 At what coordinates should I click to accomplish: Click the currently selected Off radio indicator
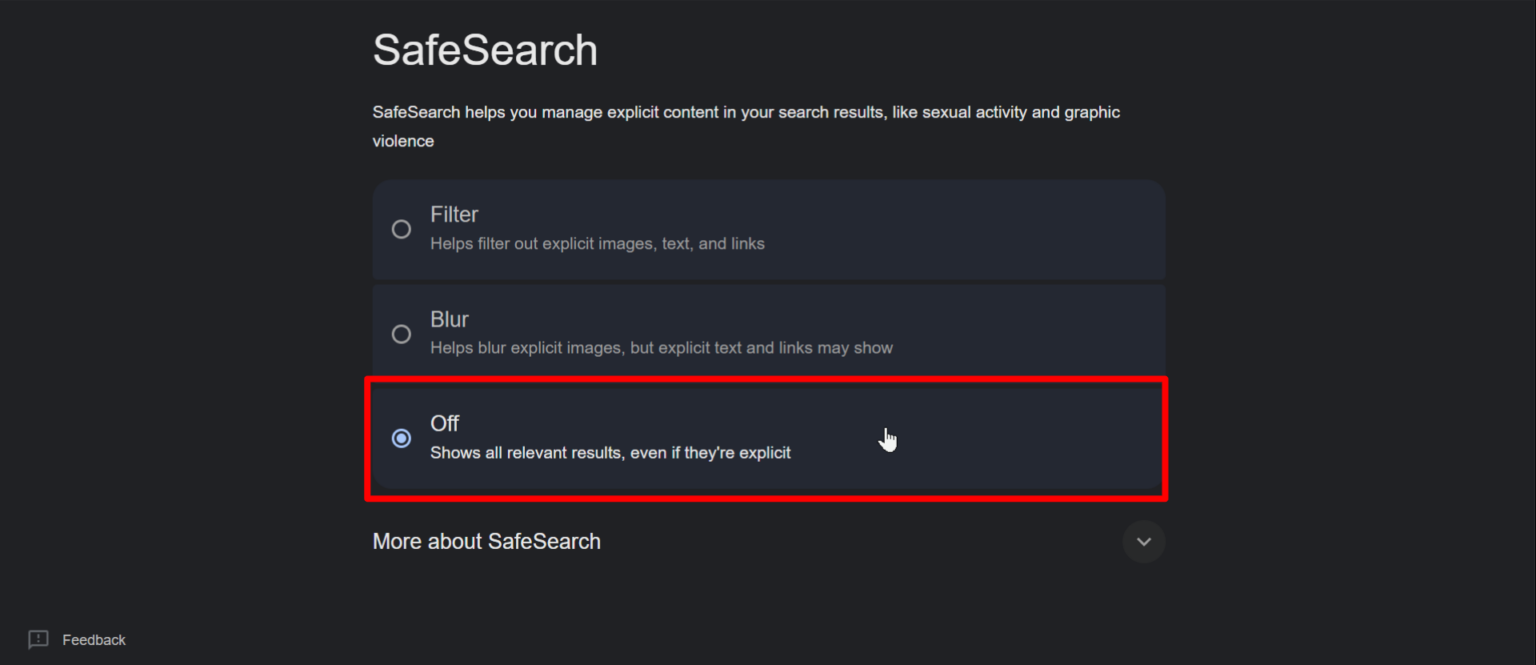point(401,438)
